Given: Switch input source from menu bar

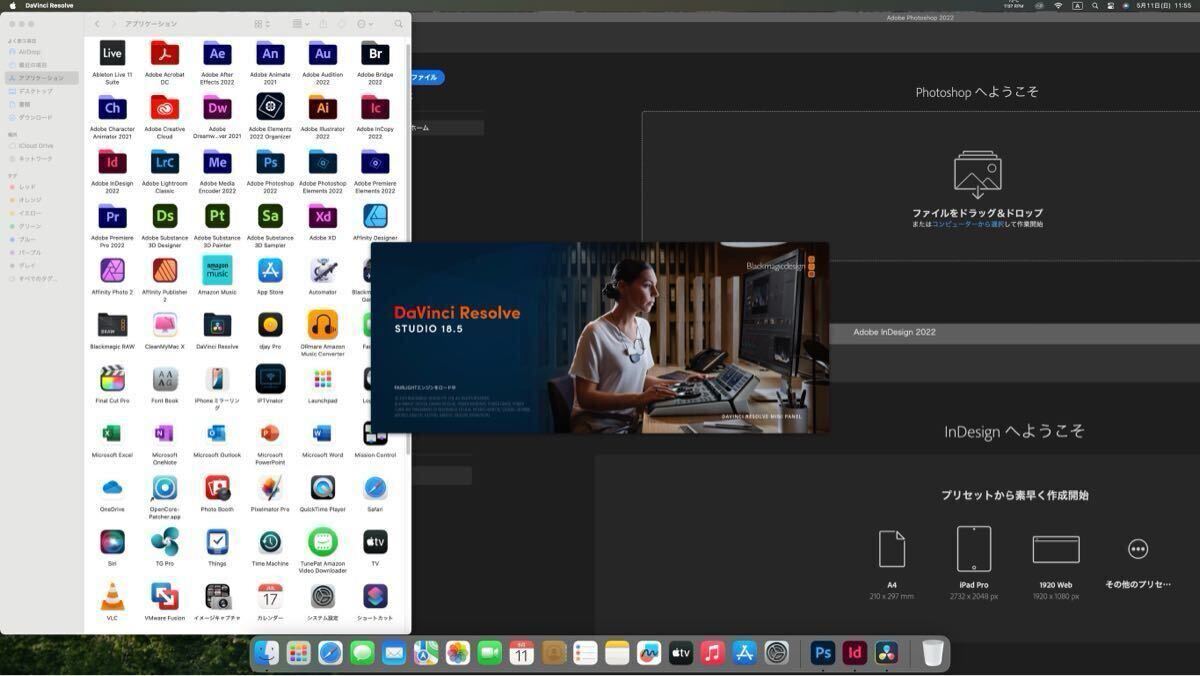Looking at the screenshot, I should tap(1077, 6).
